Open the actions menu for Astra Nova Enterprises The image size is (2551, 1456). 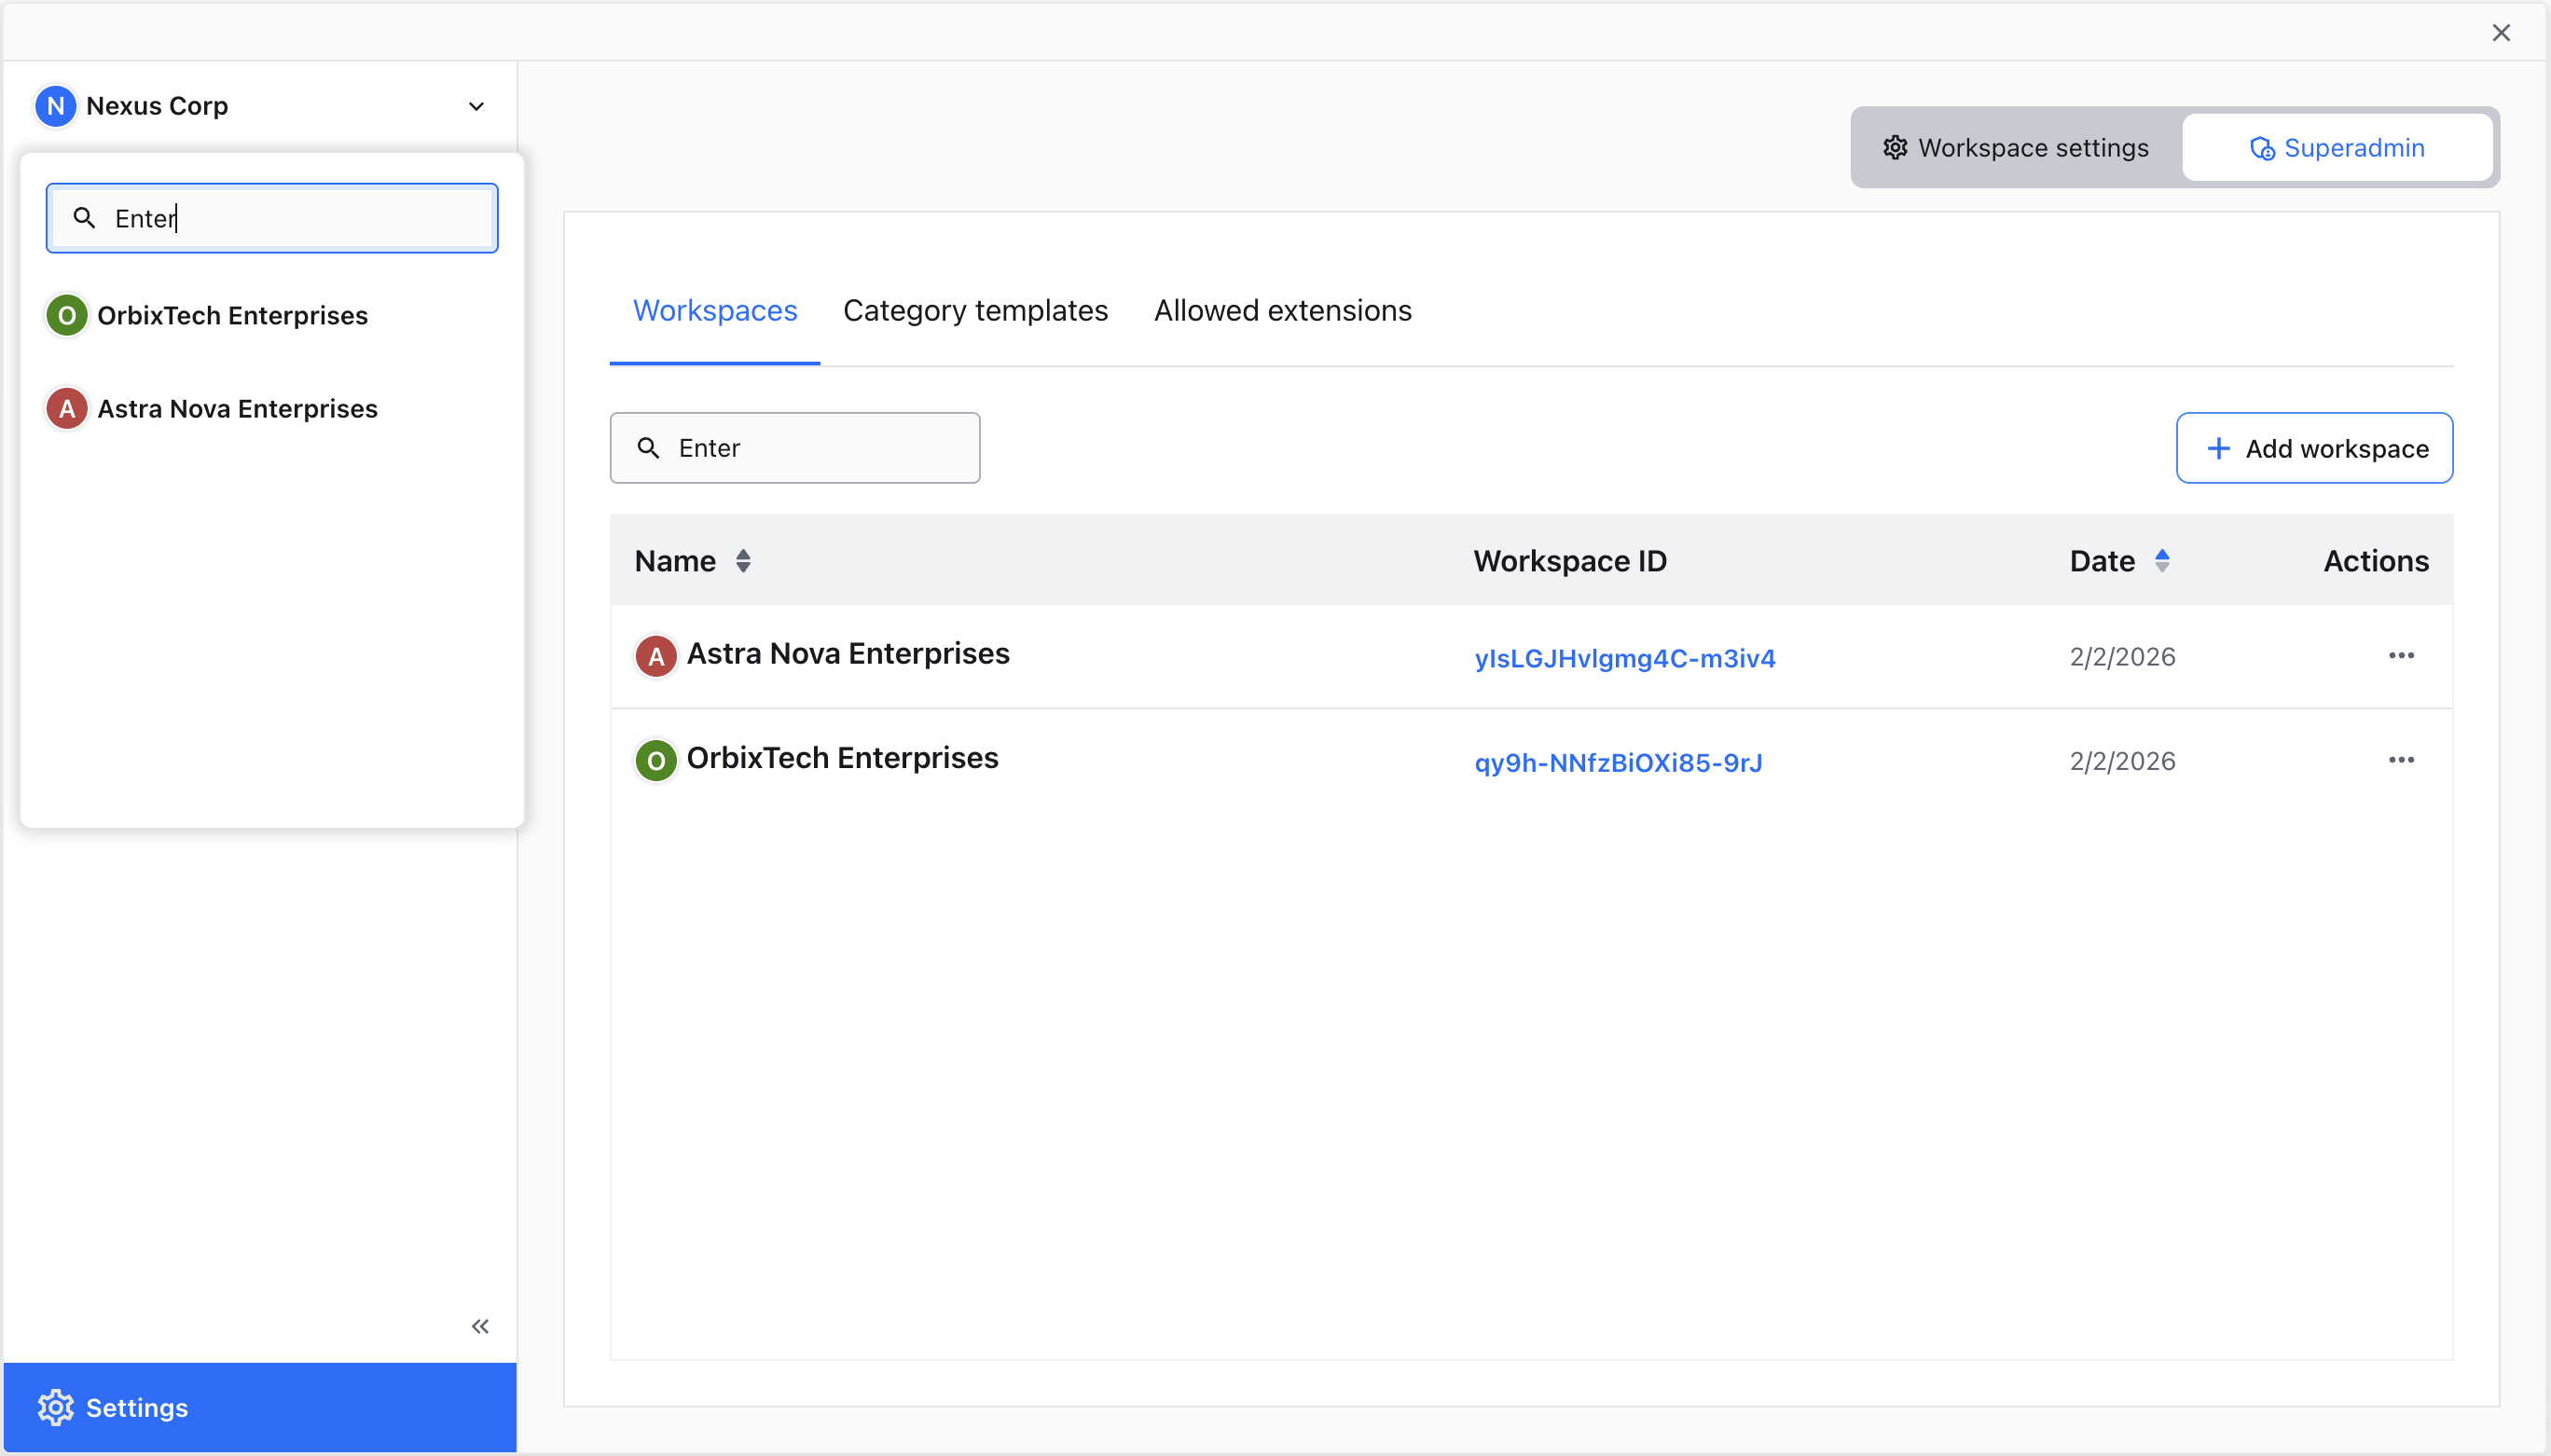2402,655
